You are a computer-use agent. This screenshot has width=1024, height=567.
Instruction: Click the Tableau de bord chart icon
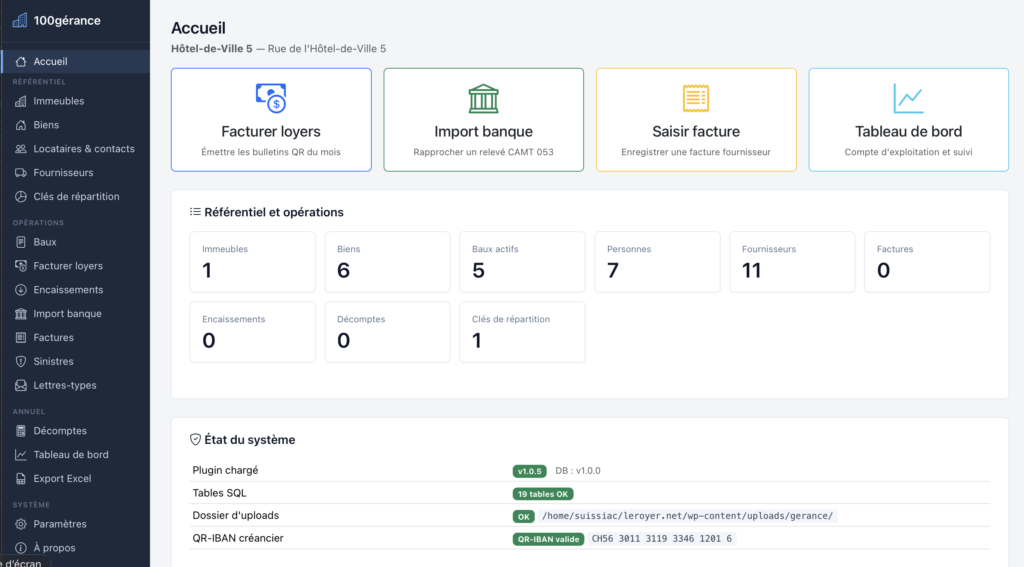pyautogui.click(x=908, y=99)
